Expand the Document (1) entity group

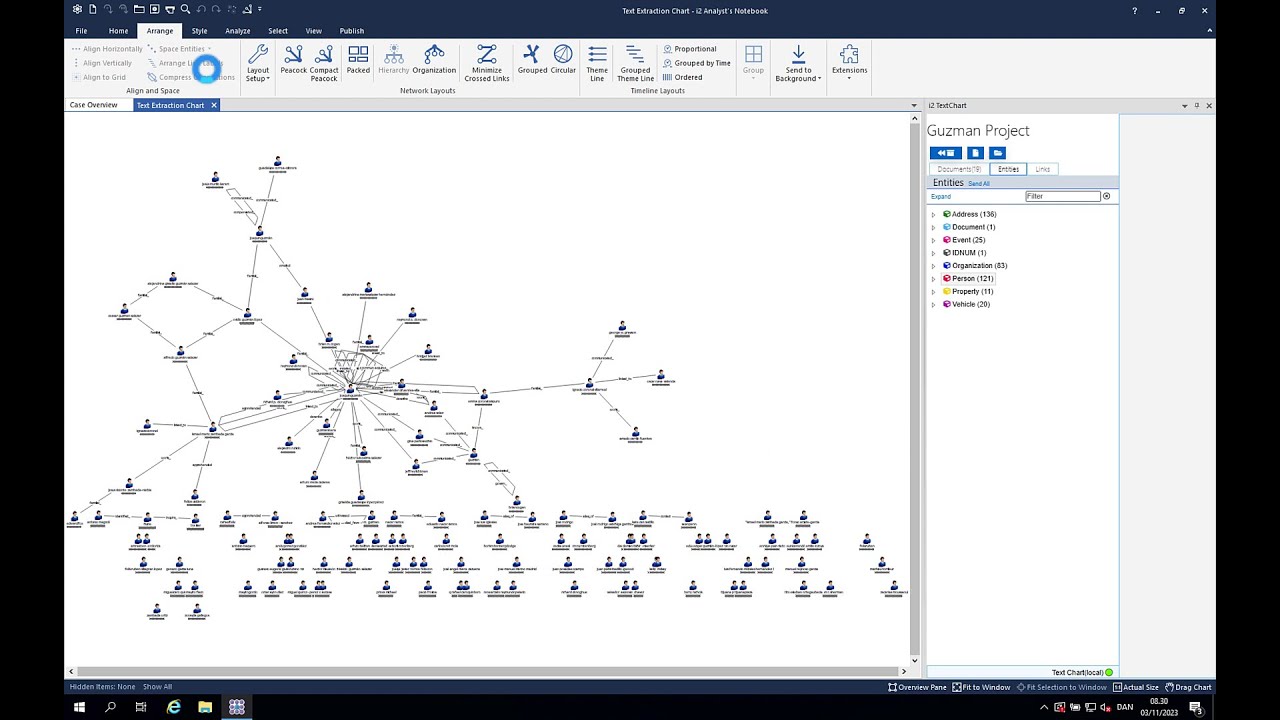[934, 227]
